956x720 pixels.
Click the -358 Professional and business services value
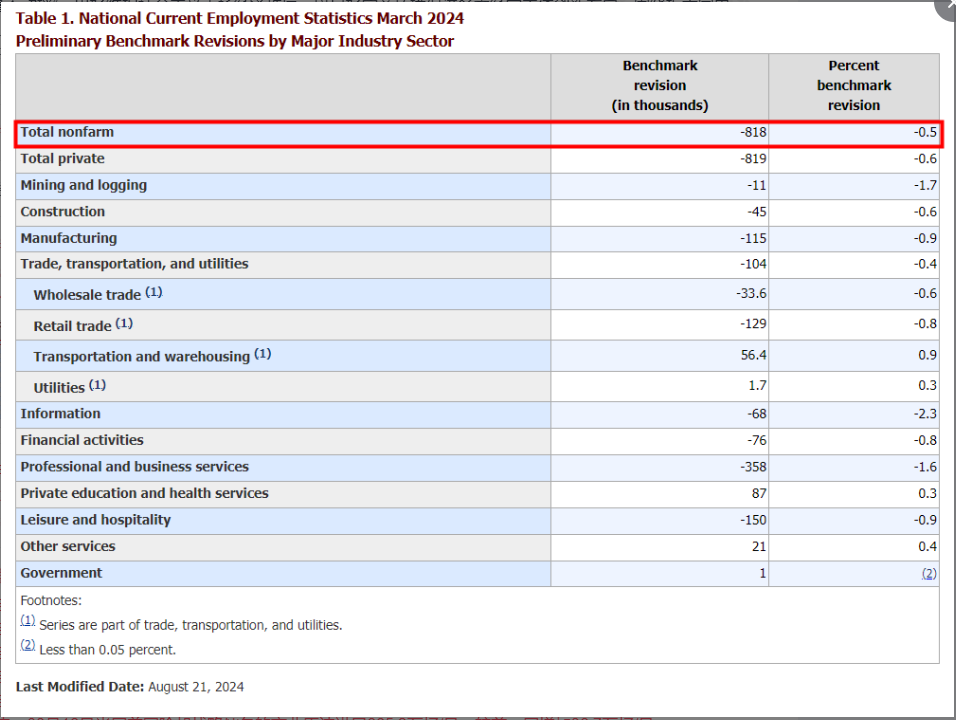[752, 467]
